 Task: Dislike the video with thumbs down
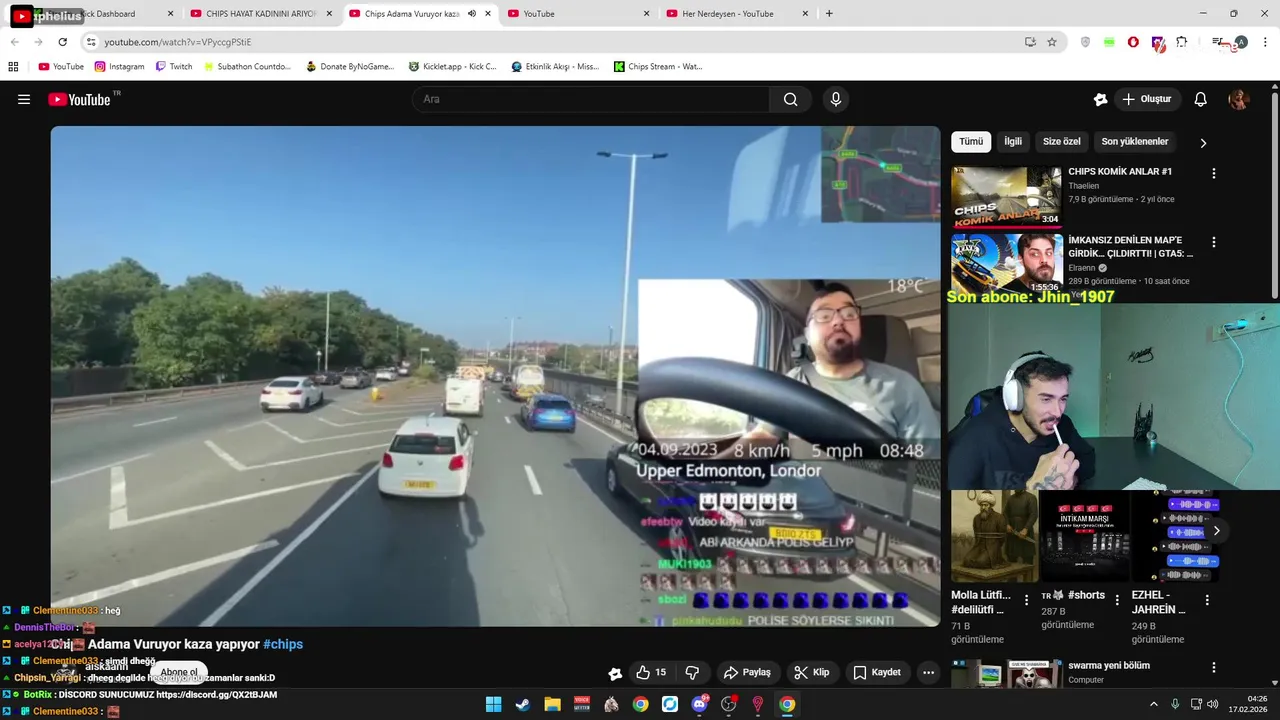point(692,672)
